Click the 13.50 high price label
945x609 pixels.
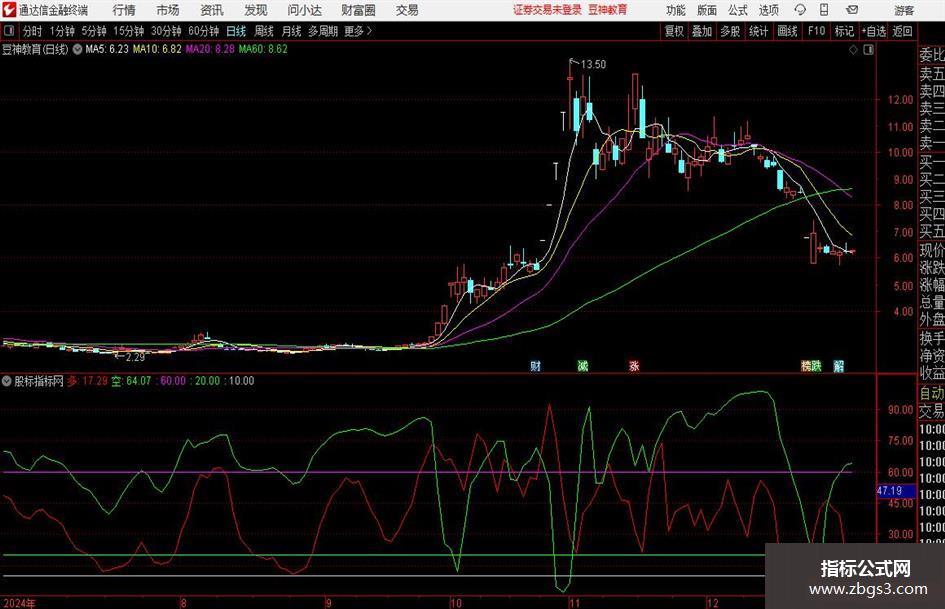pos(593,64)
